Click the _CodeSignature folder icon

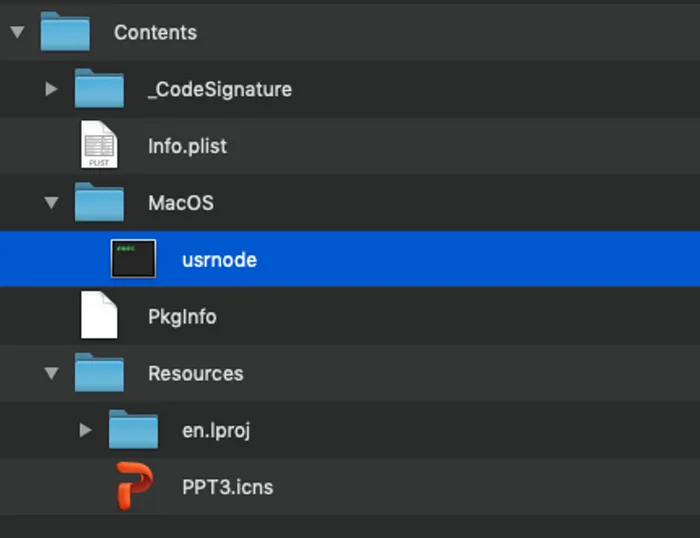click(x=99, y=89)
